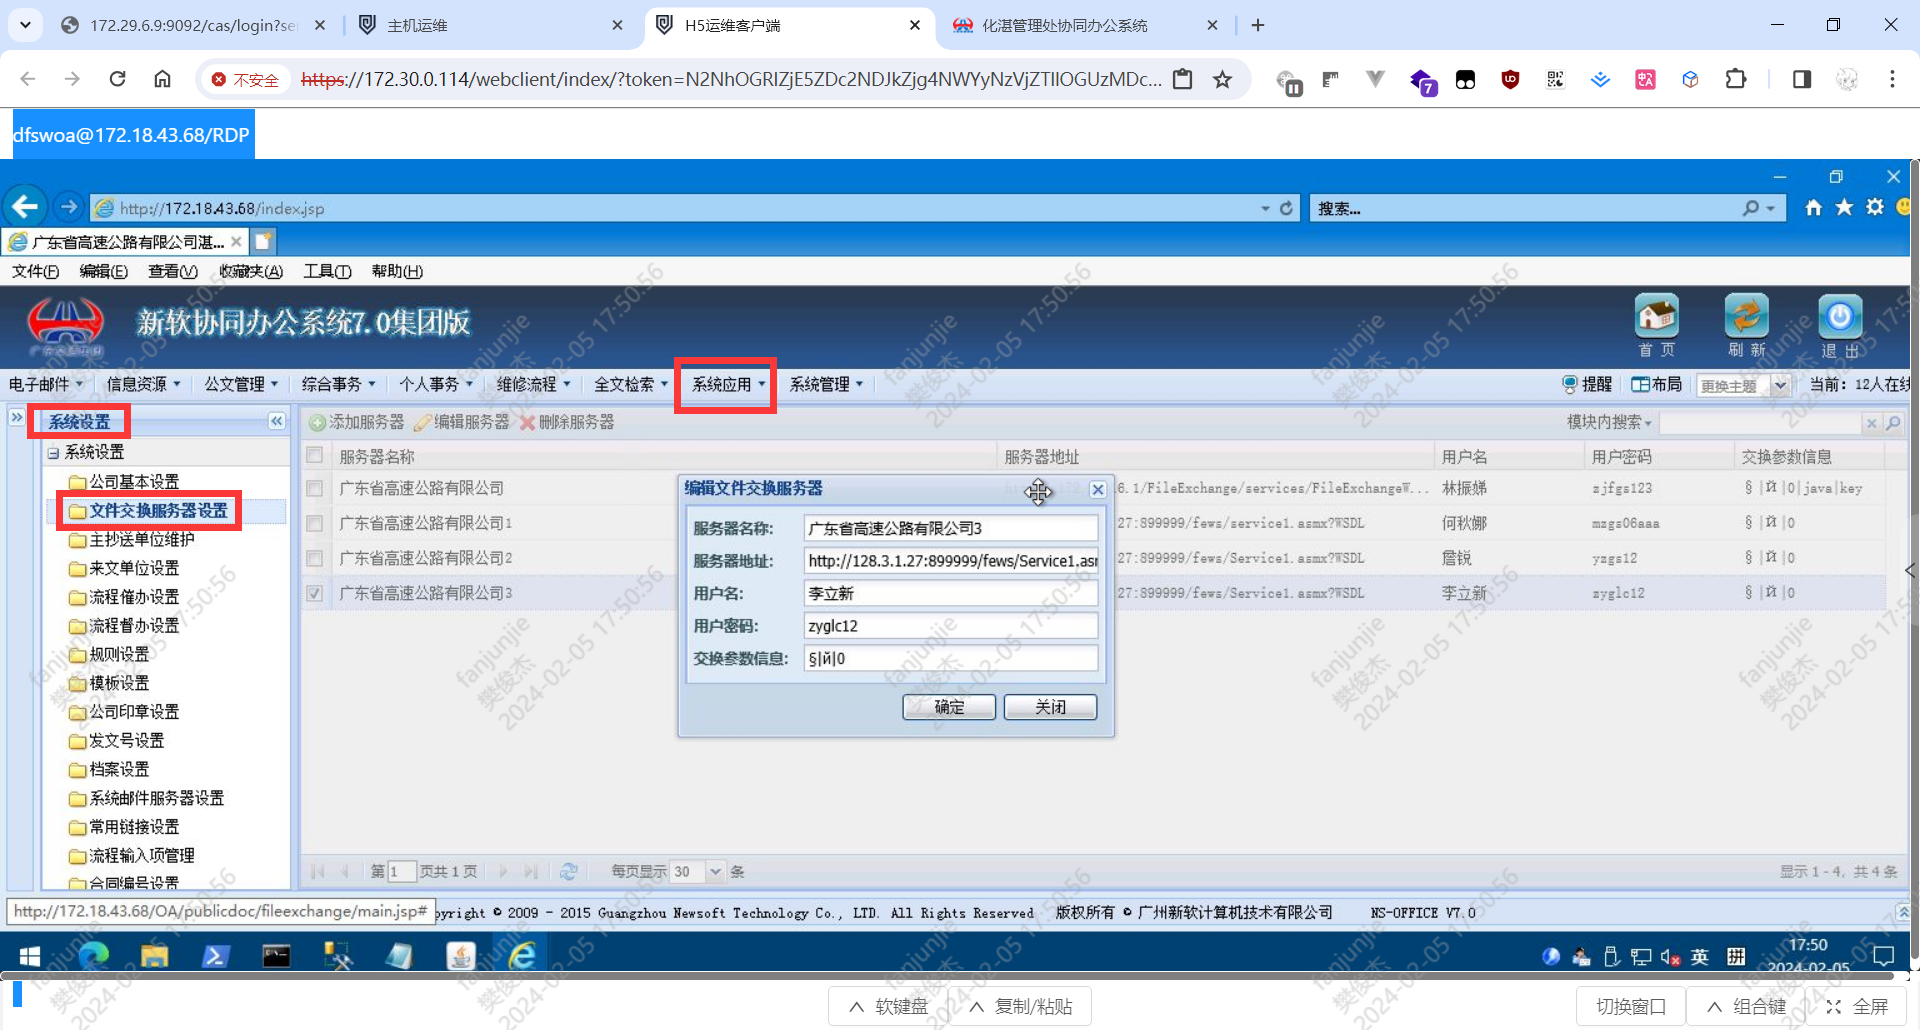
Task: Click the 编辑服务器 edit server button
Action: coord(462,422)
